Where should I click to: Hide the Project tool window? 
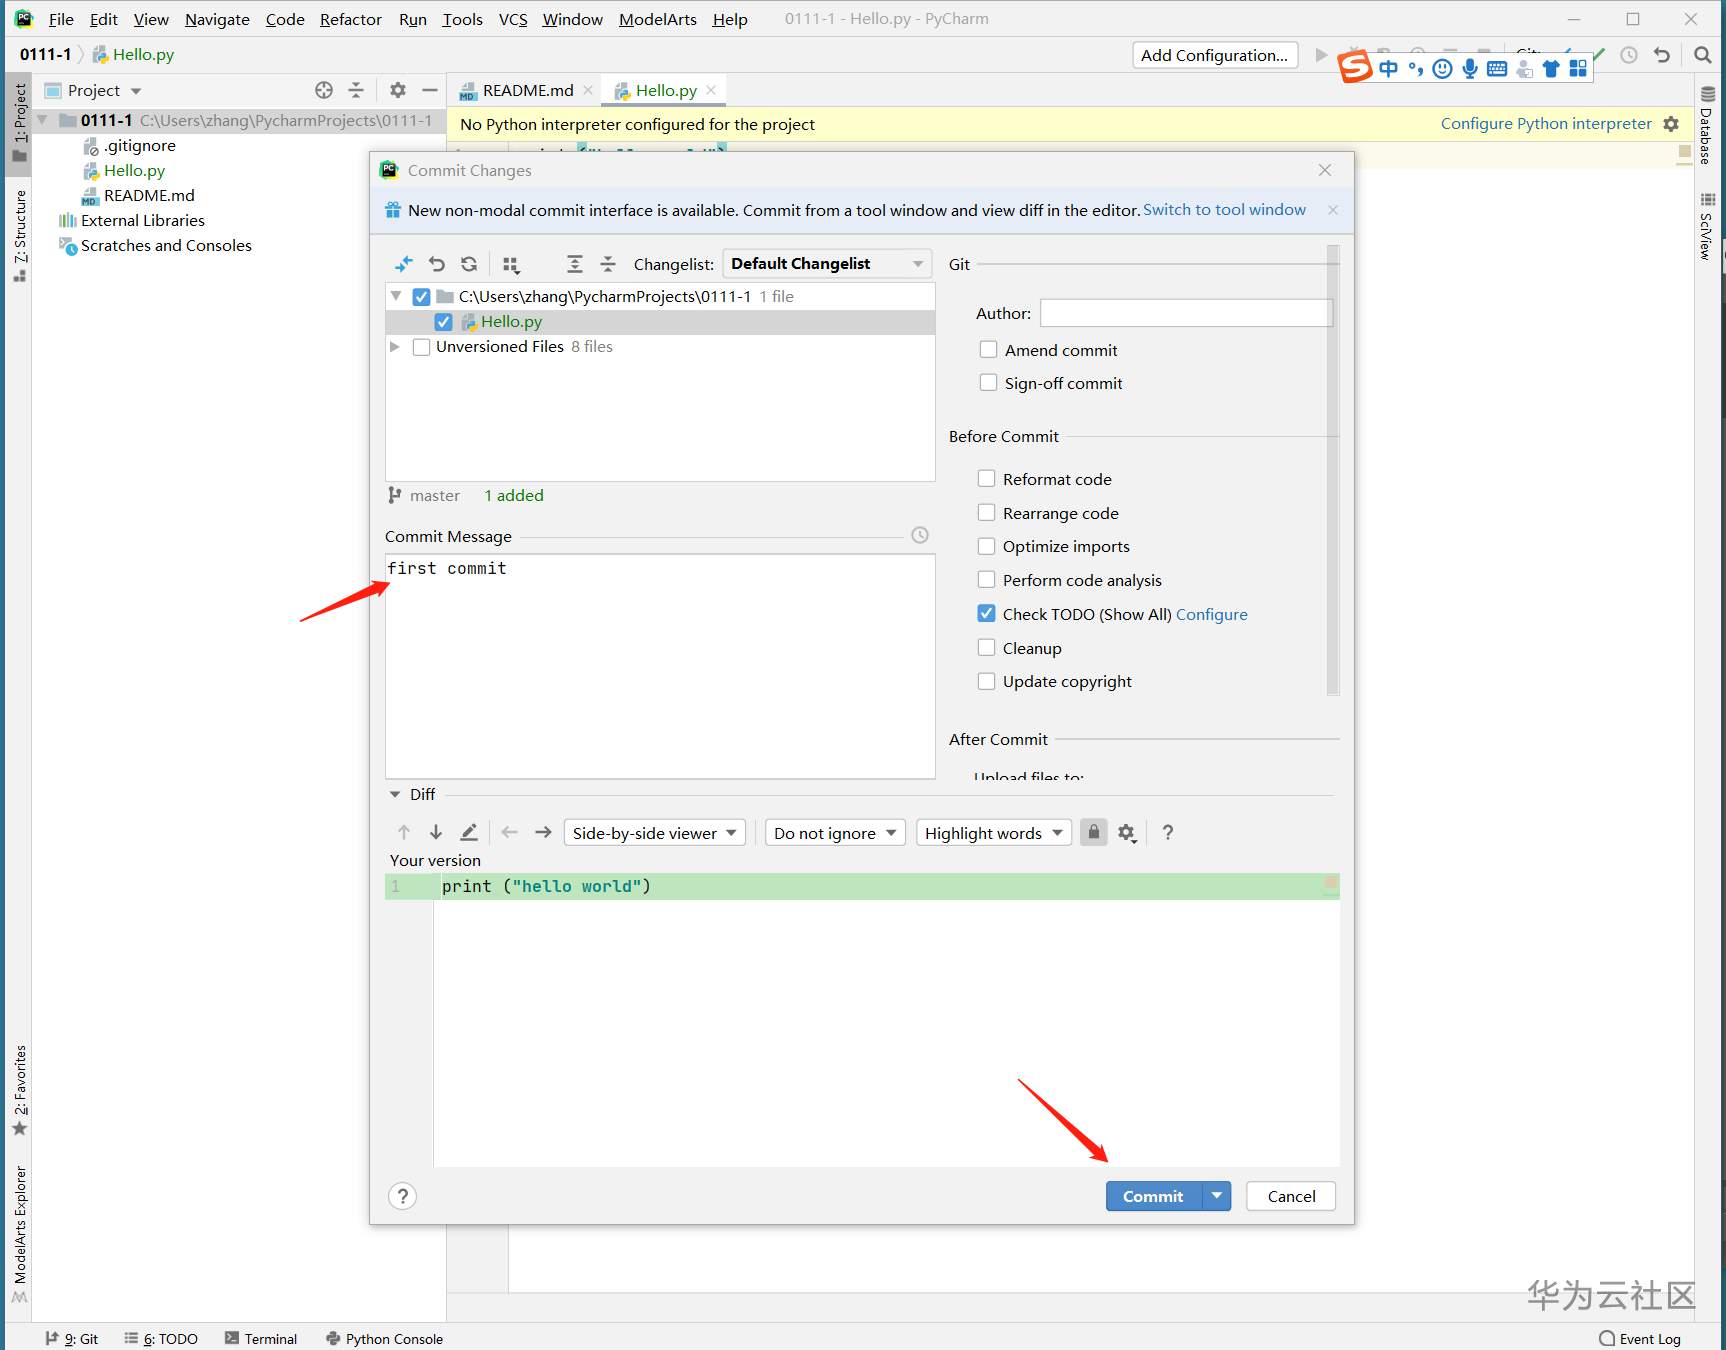tap(430, 90)
